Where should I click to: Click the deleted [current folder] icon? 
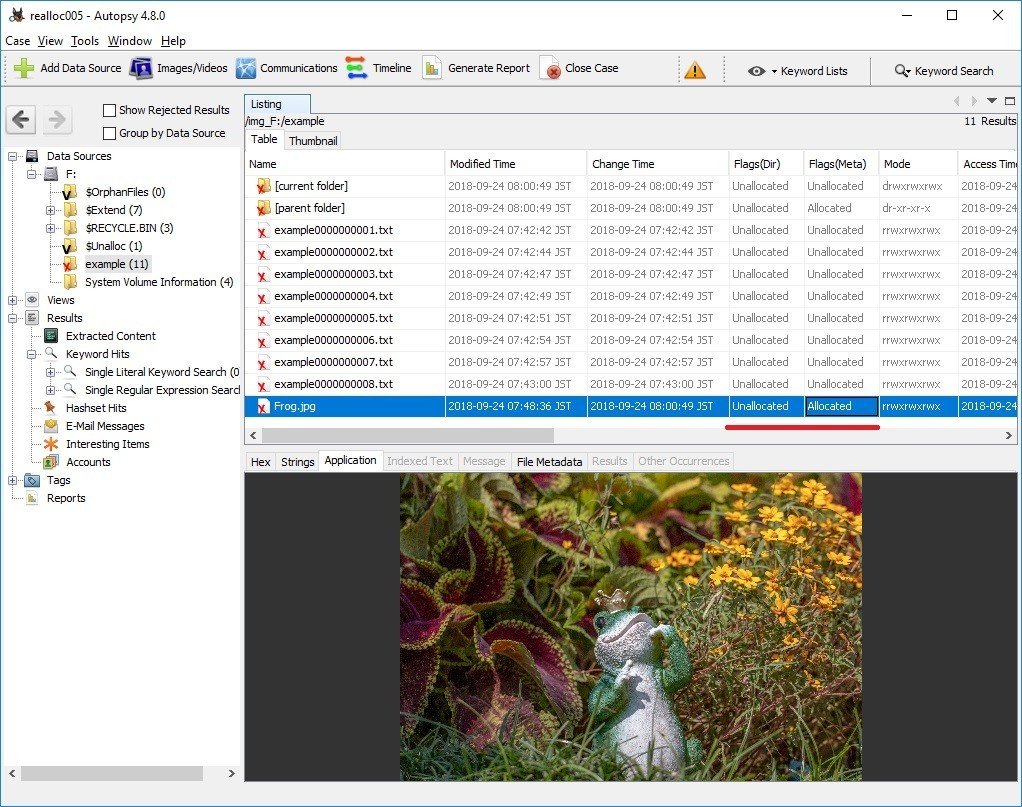263,186
